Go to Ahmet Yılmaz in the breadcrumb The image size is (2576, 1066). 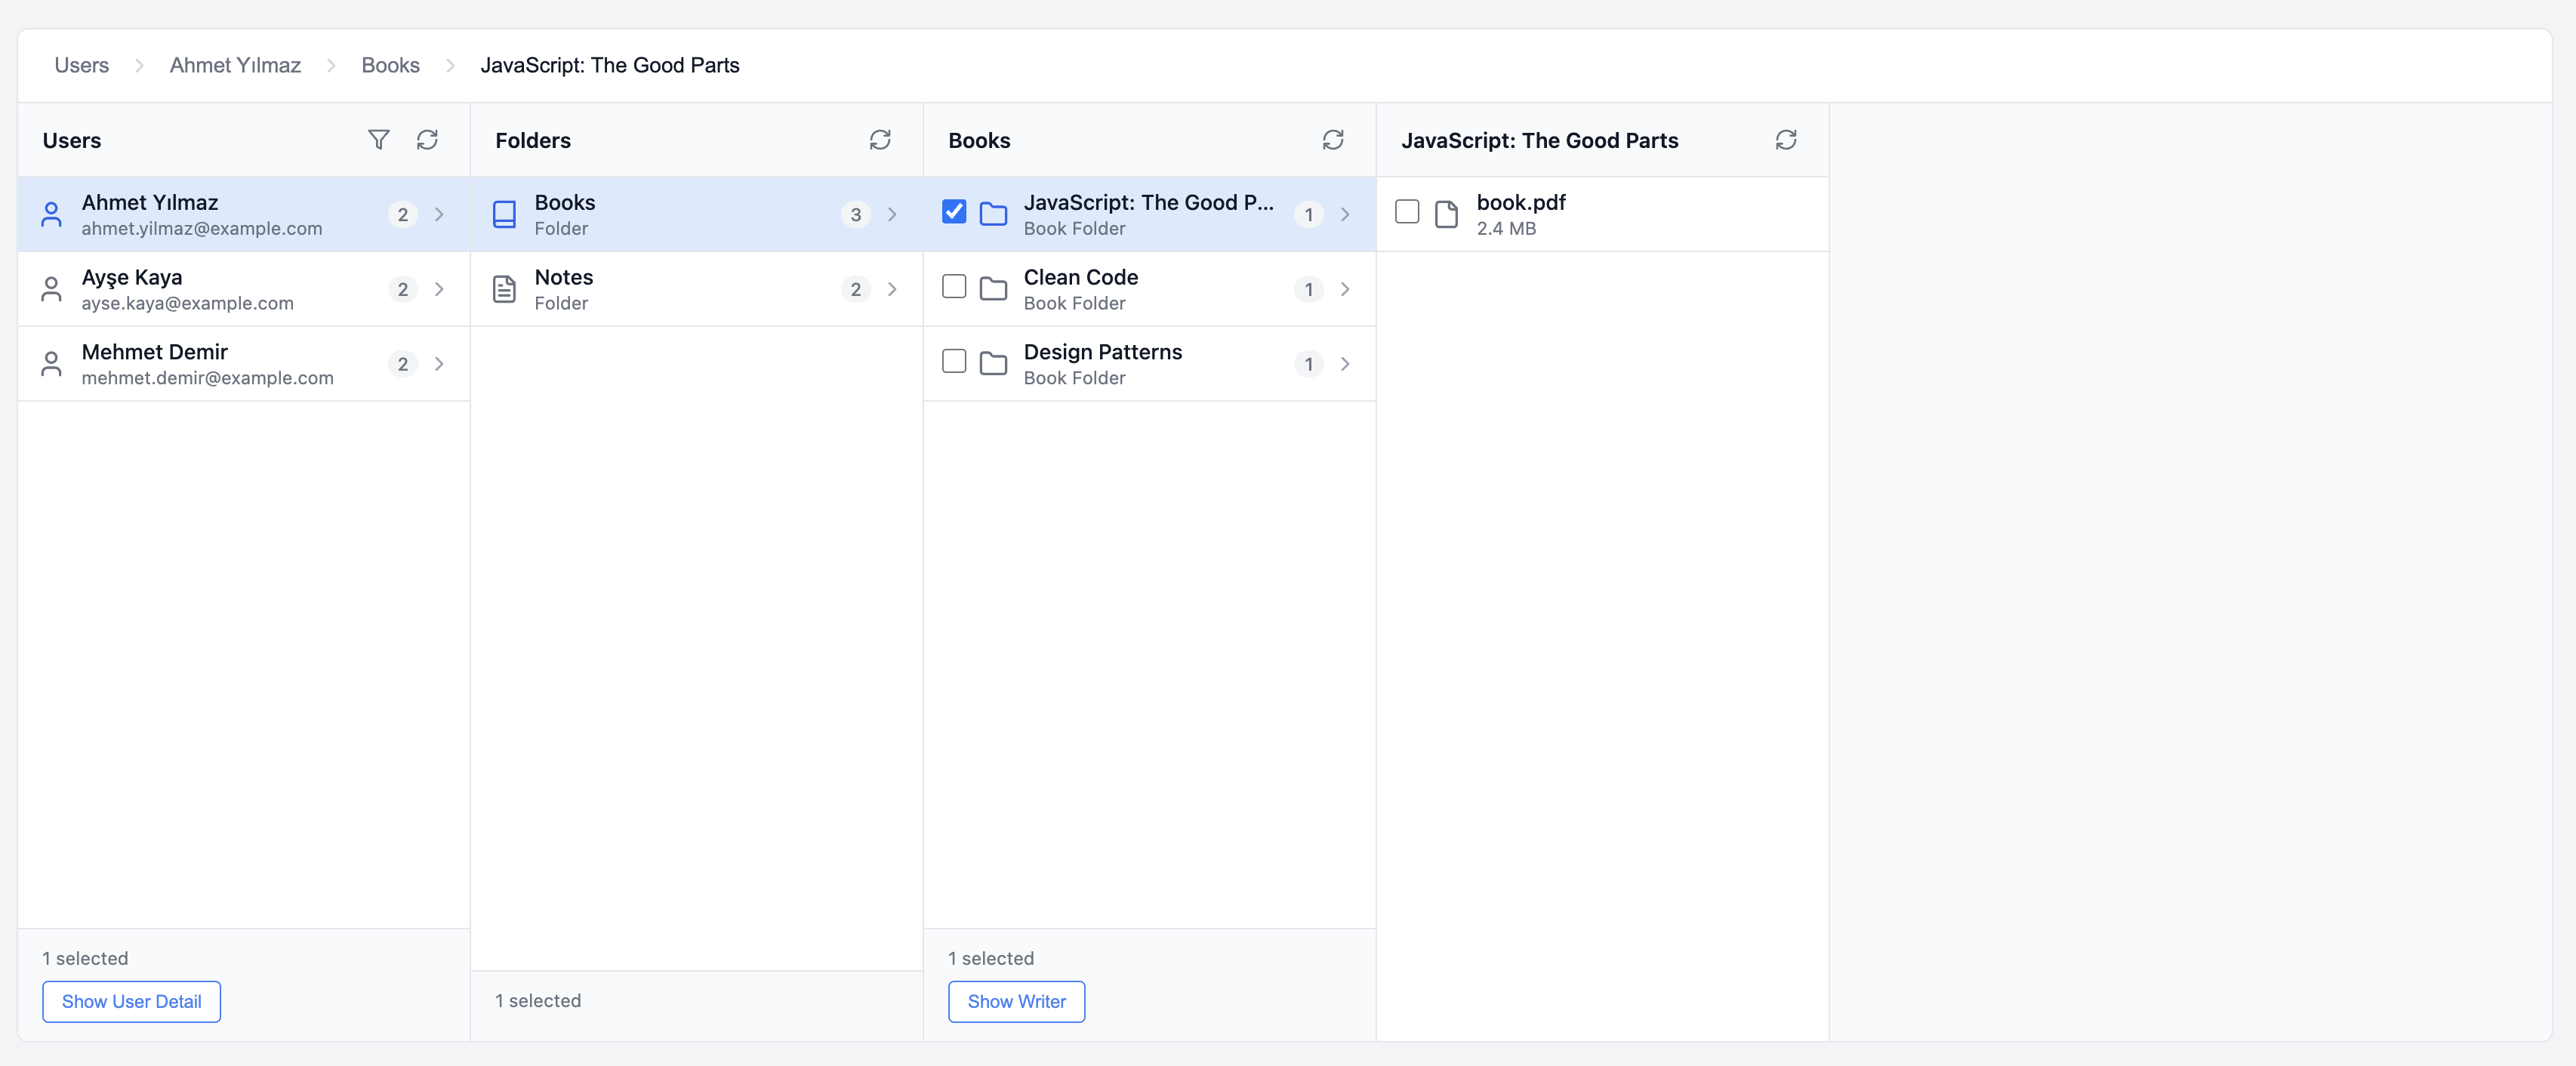pyautogui.click(x=235, y=65)
